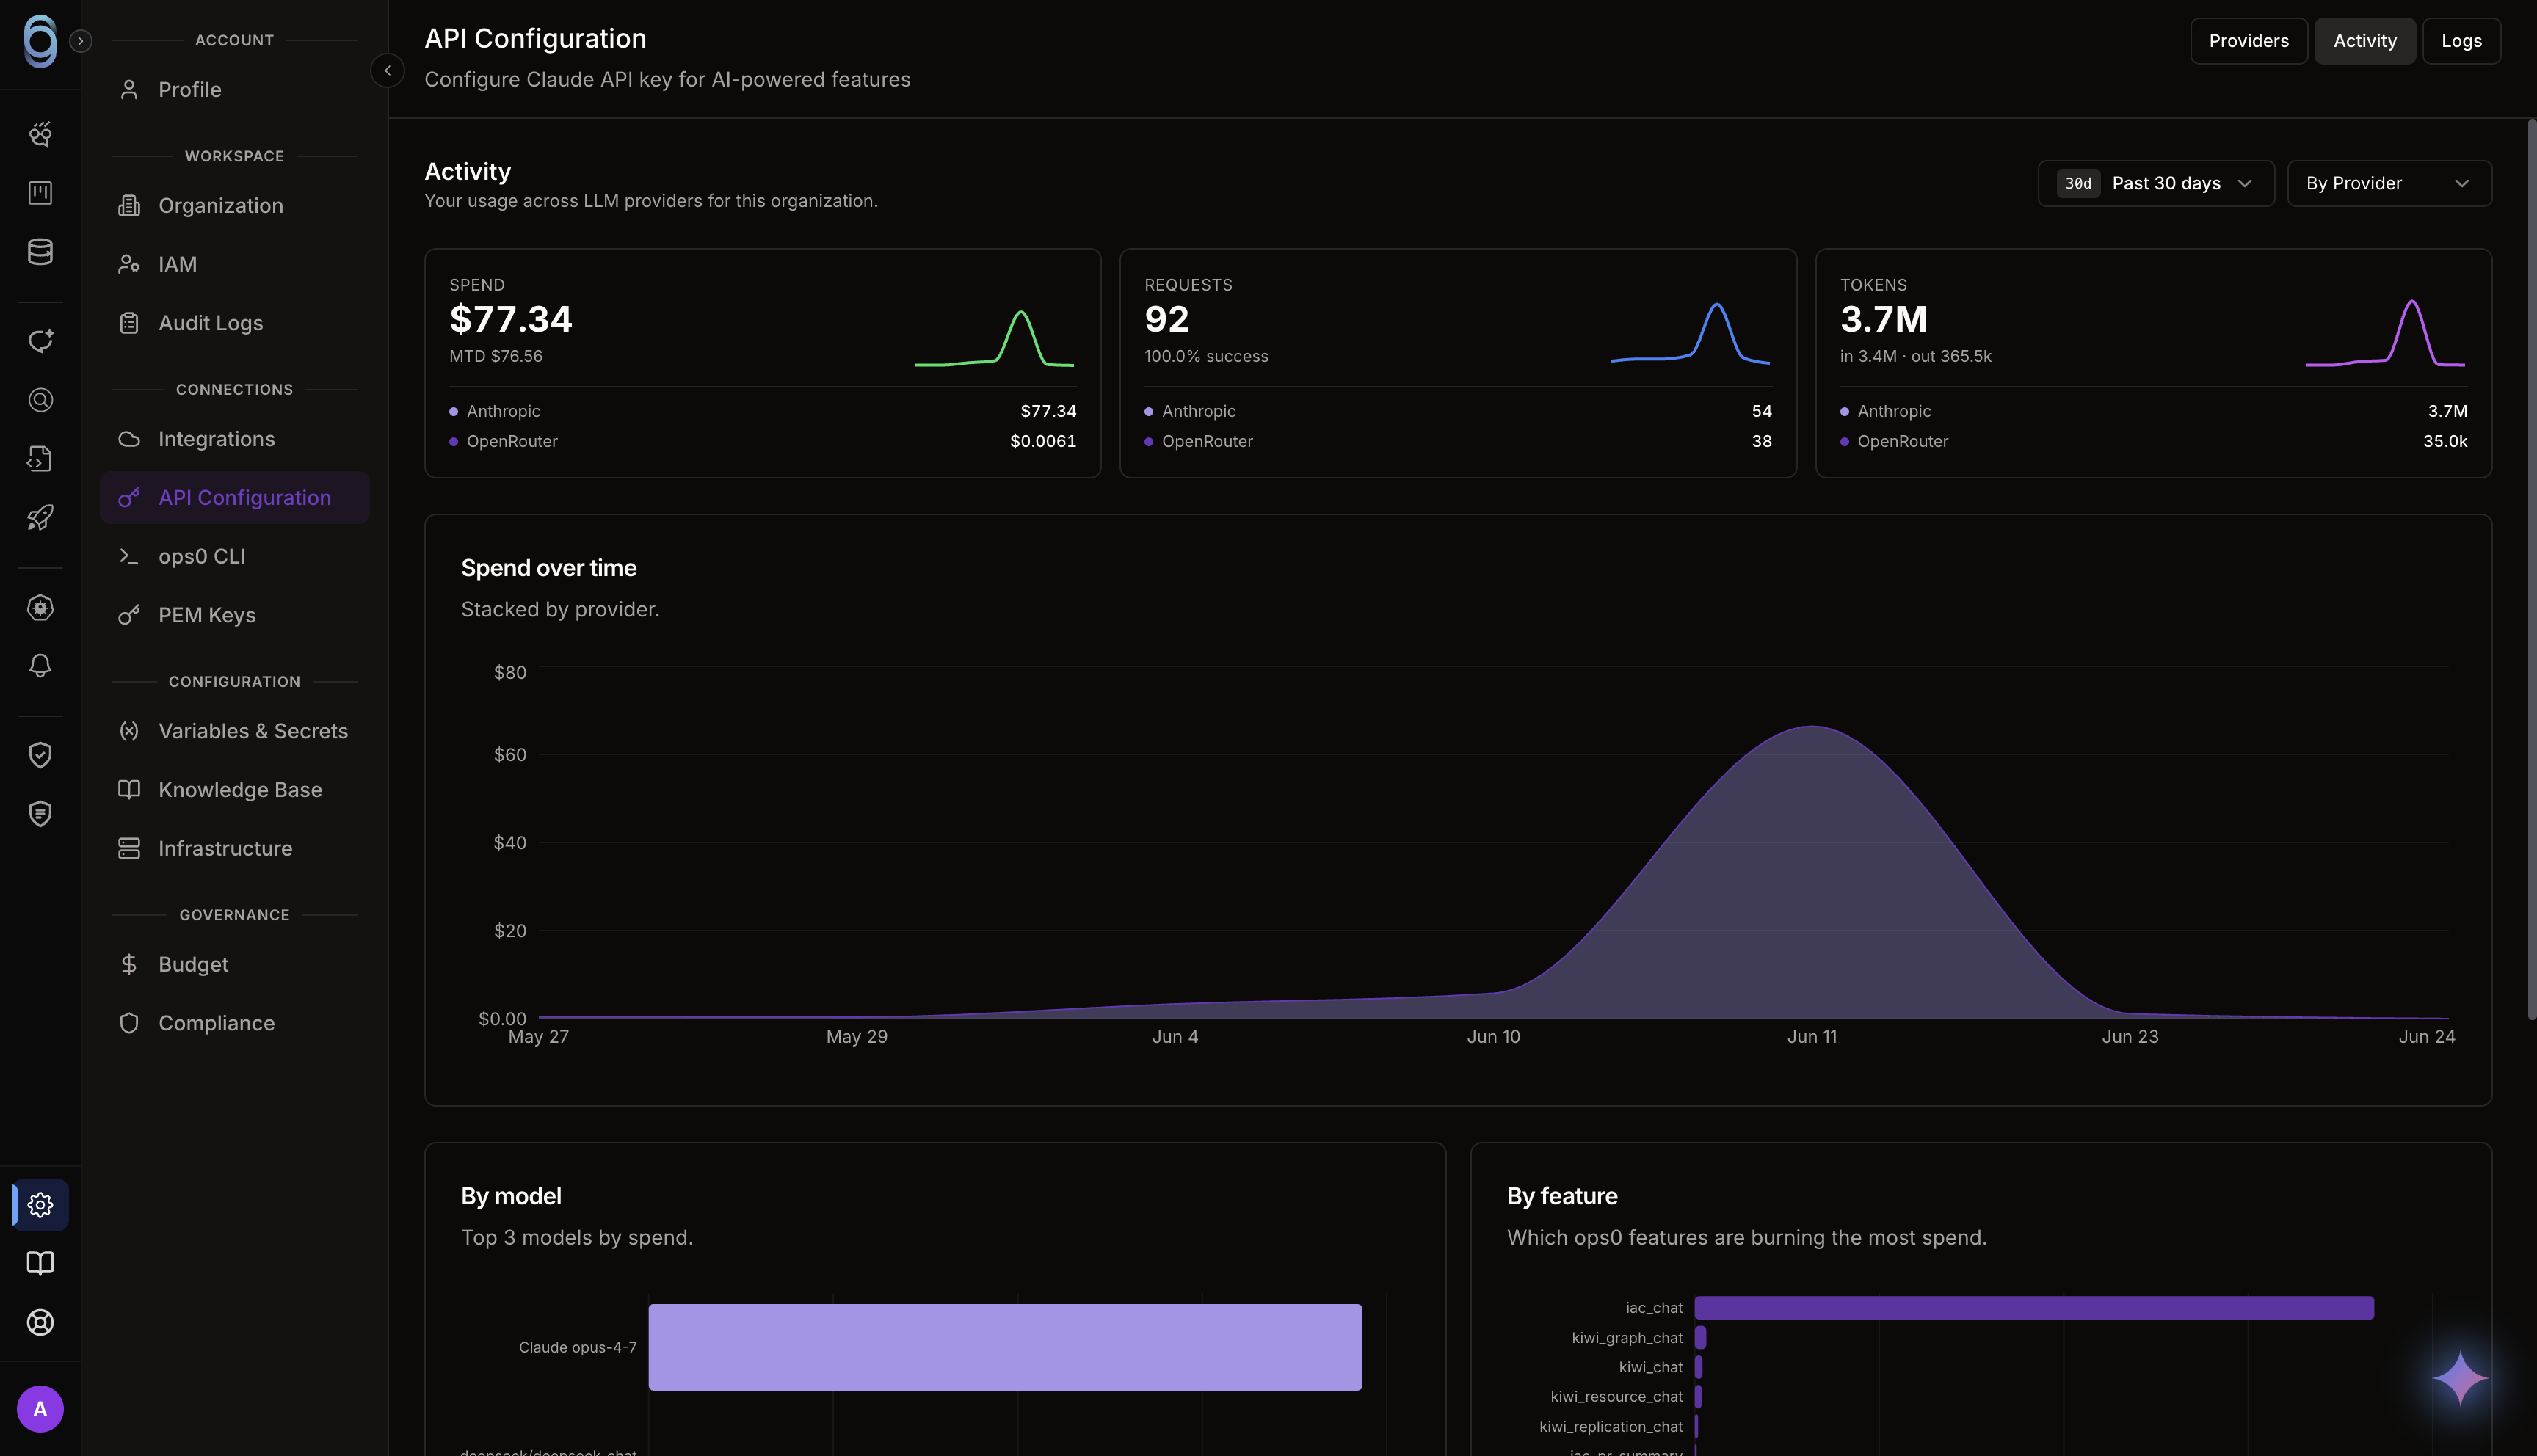2537x1456 pixels.
Task: Expand the Past 30 days dropdown
Action: 2156,183
